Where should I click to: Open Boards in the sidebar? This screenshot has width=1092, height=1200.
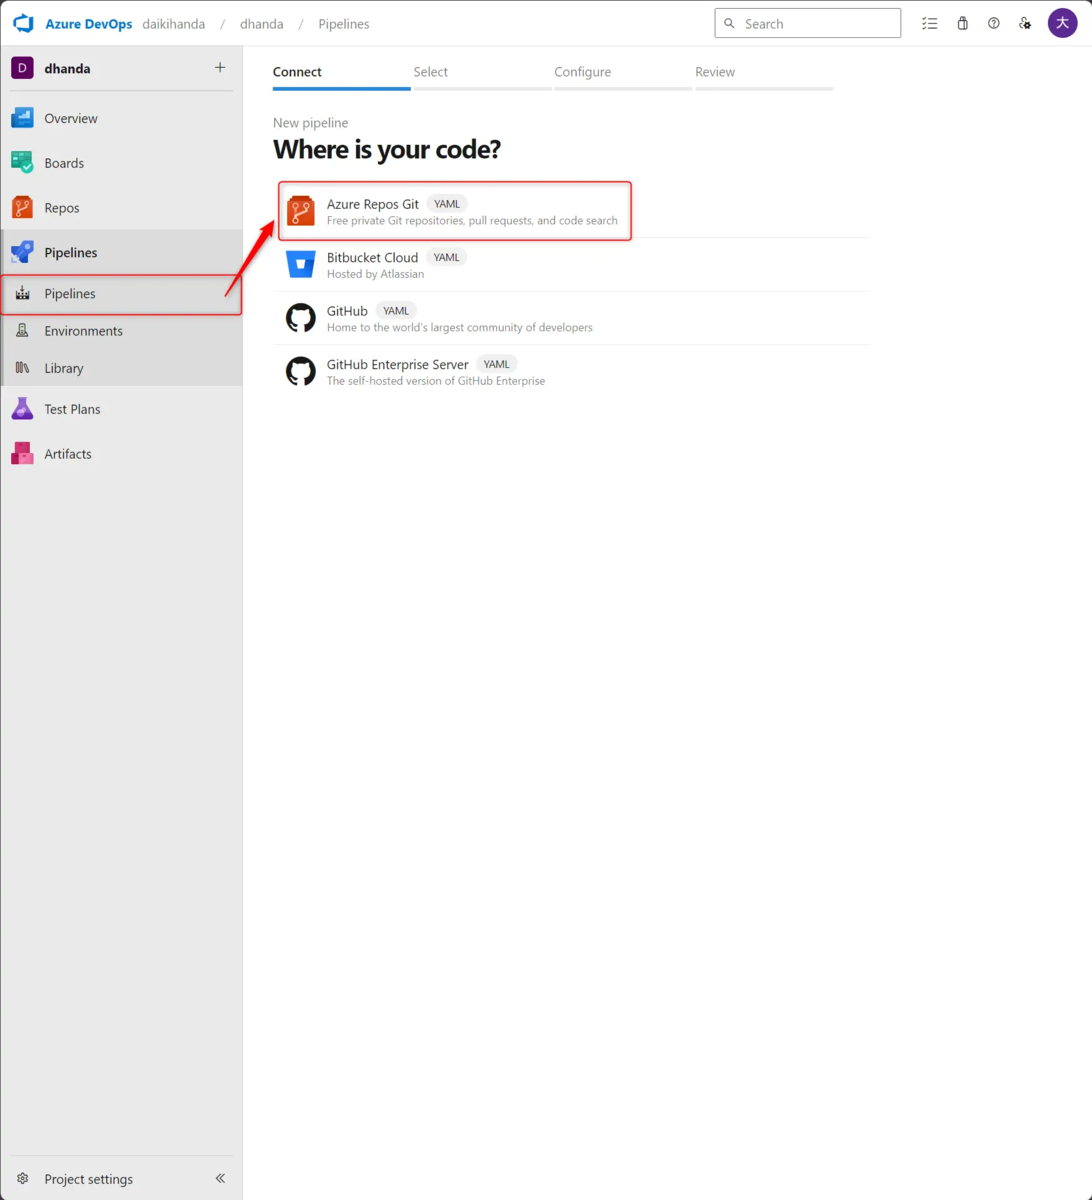(x=121, y=163)
